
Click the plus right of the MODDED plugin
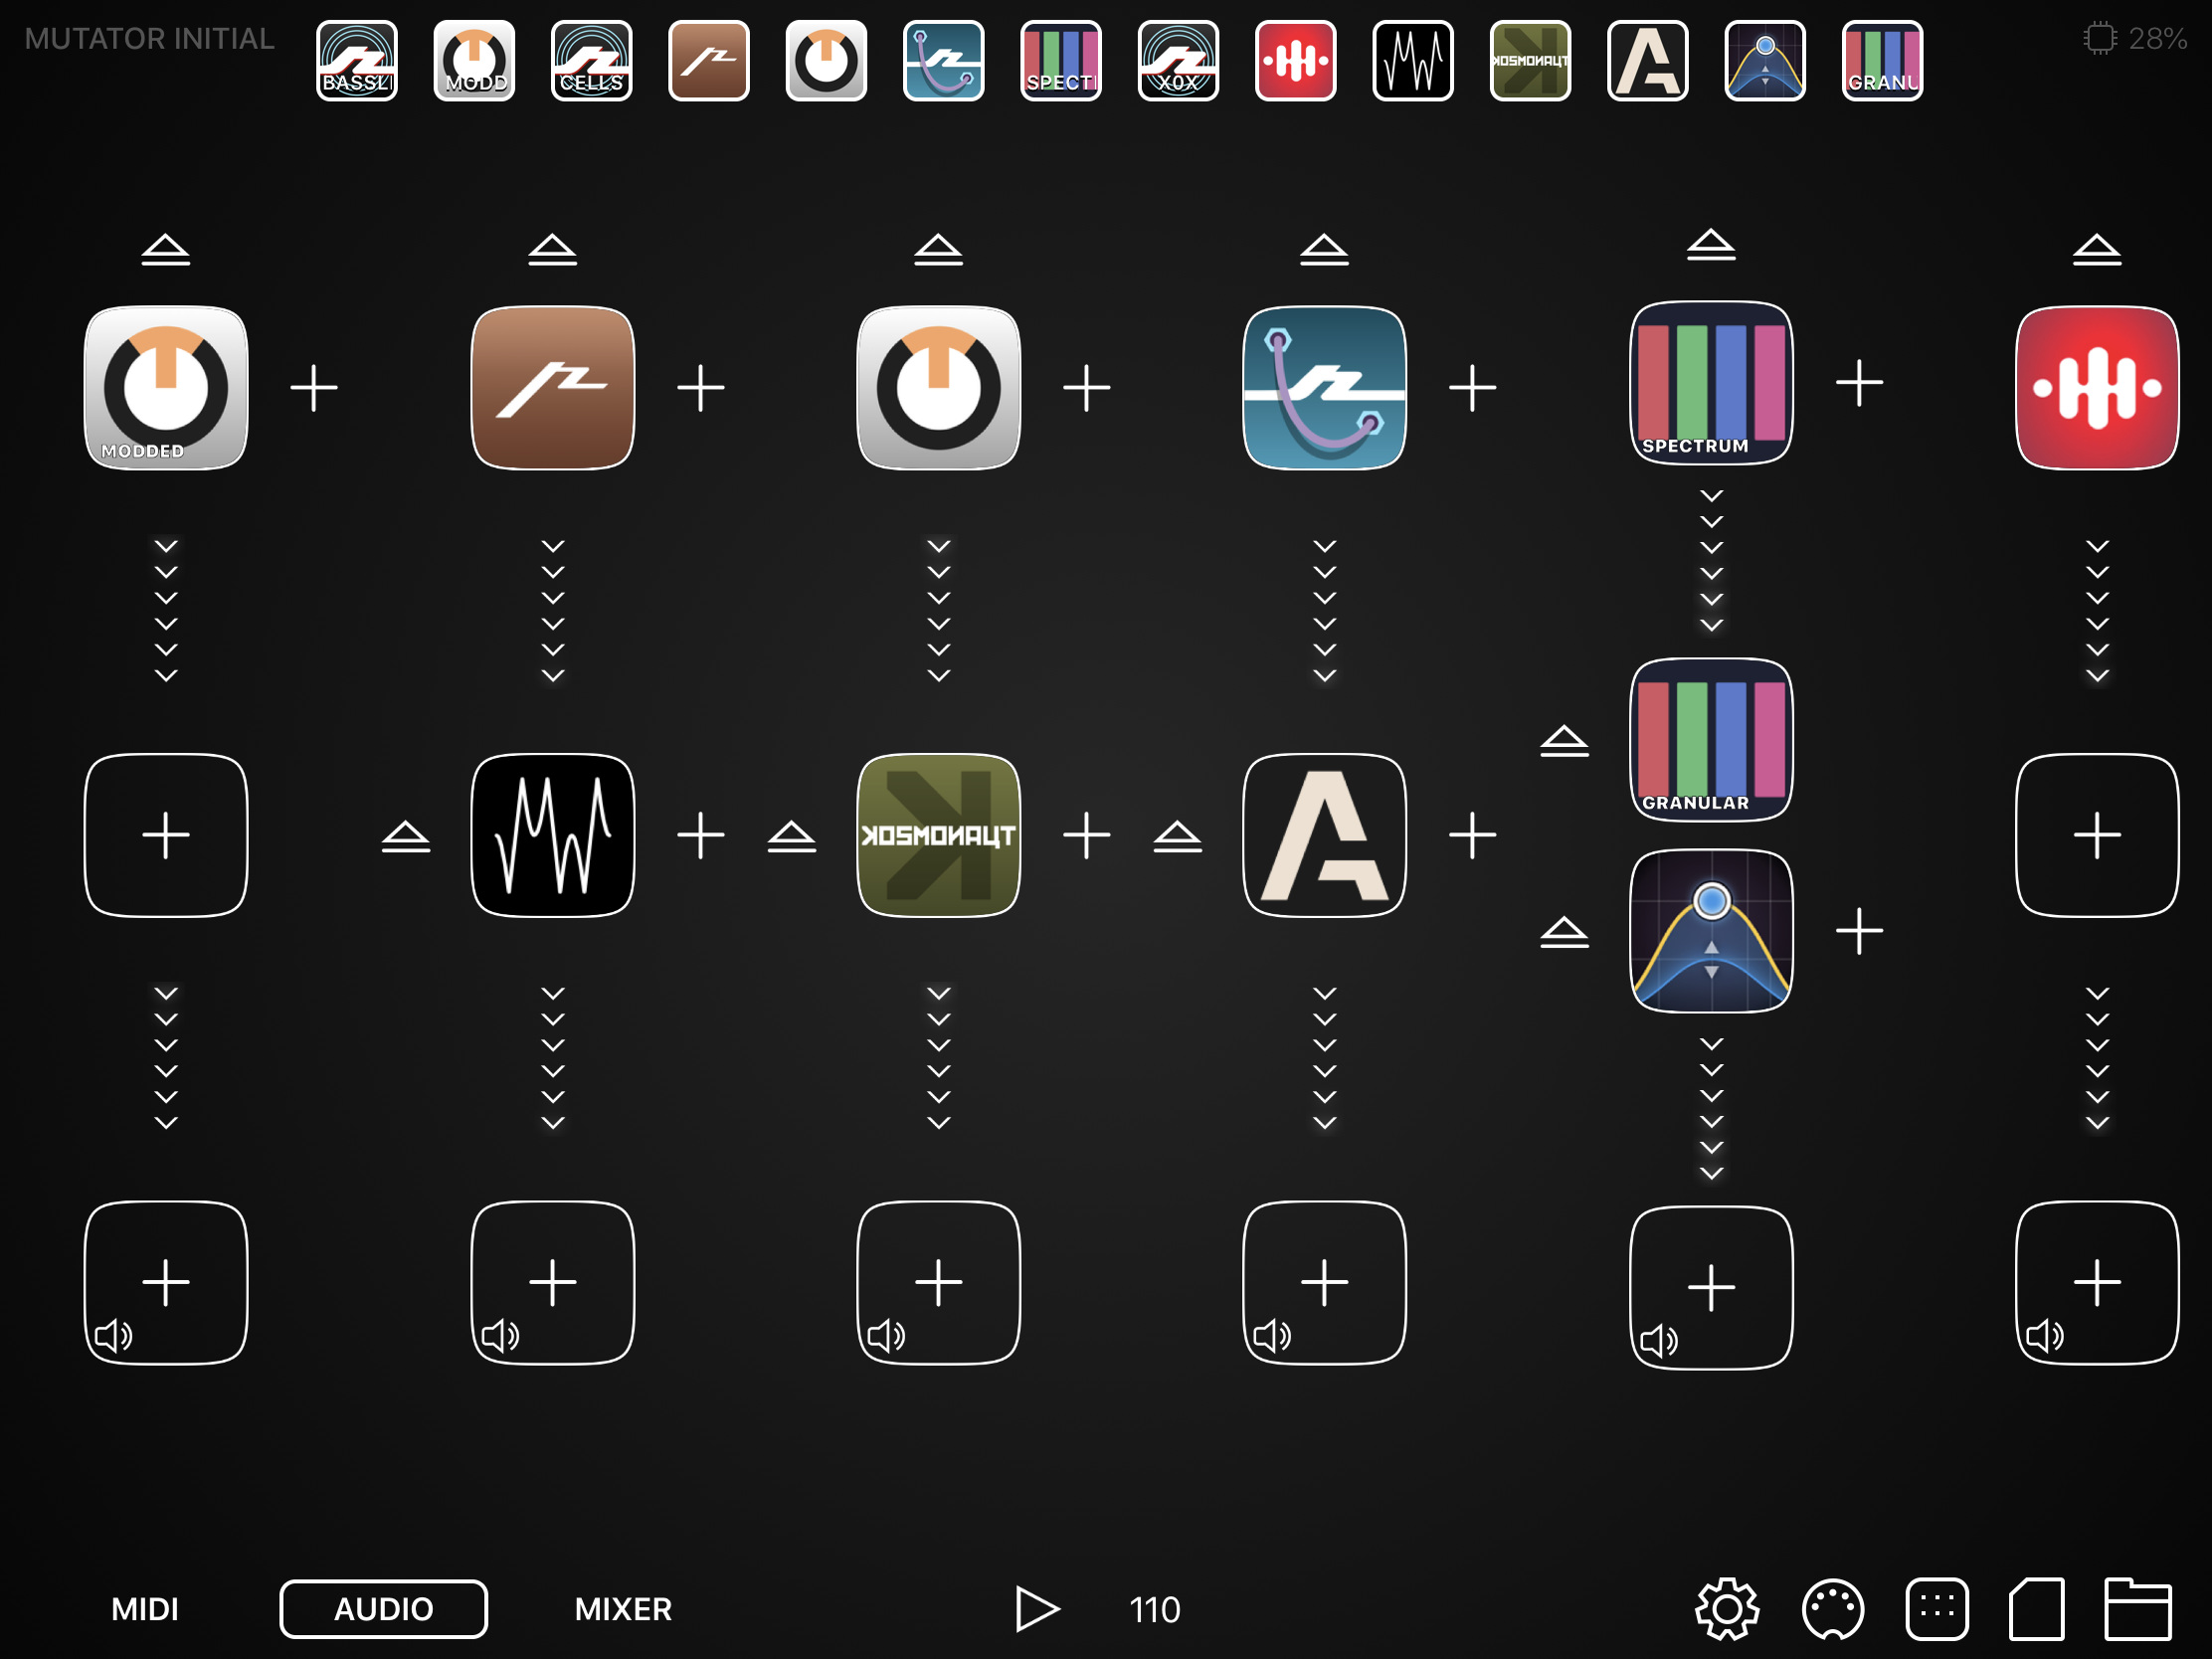(314, 388)
